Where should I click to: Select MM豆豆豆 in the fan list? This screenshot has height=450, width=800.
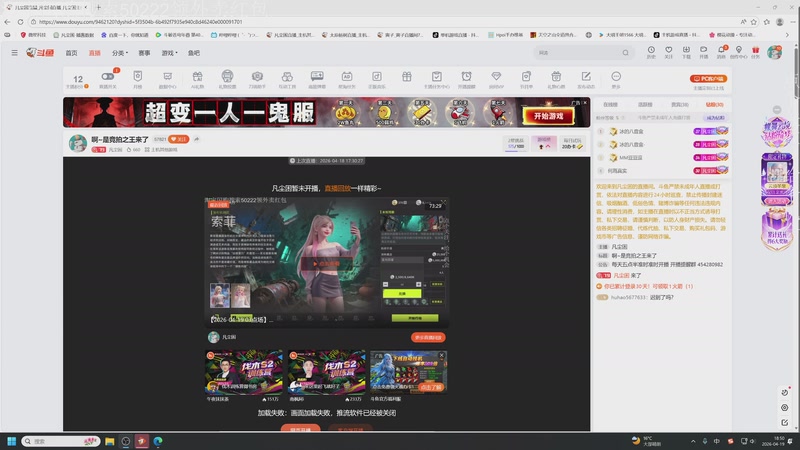point(631,158)
